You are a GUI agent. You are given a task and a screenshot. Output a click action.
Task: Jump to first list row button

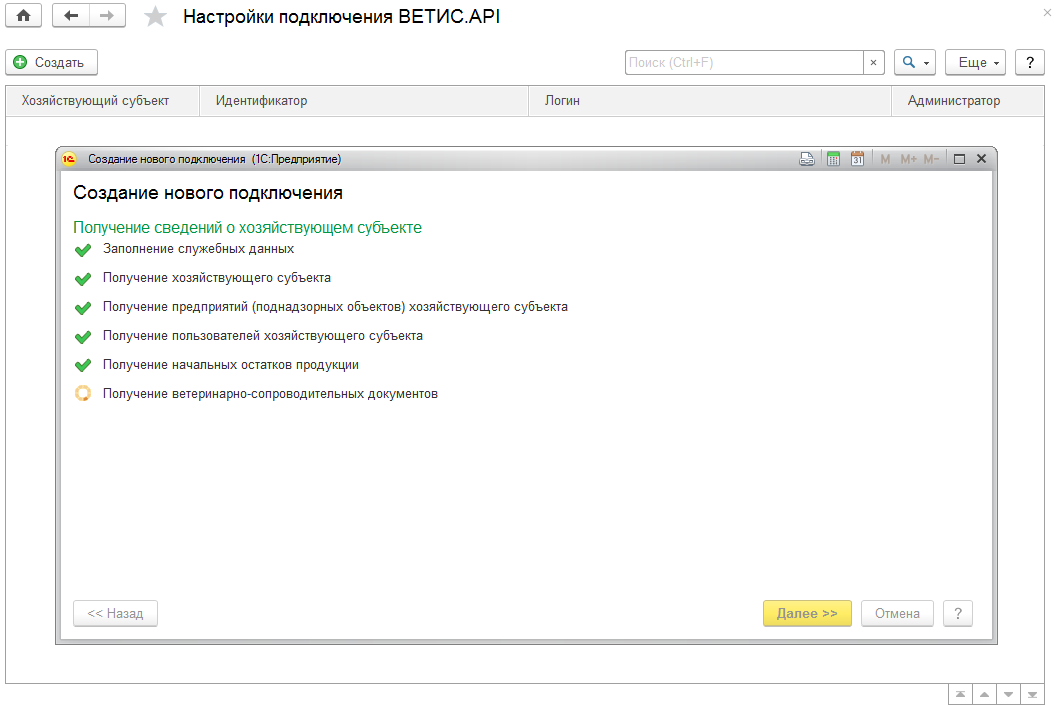click(960, 695)
